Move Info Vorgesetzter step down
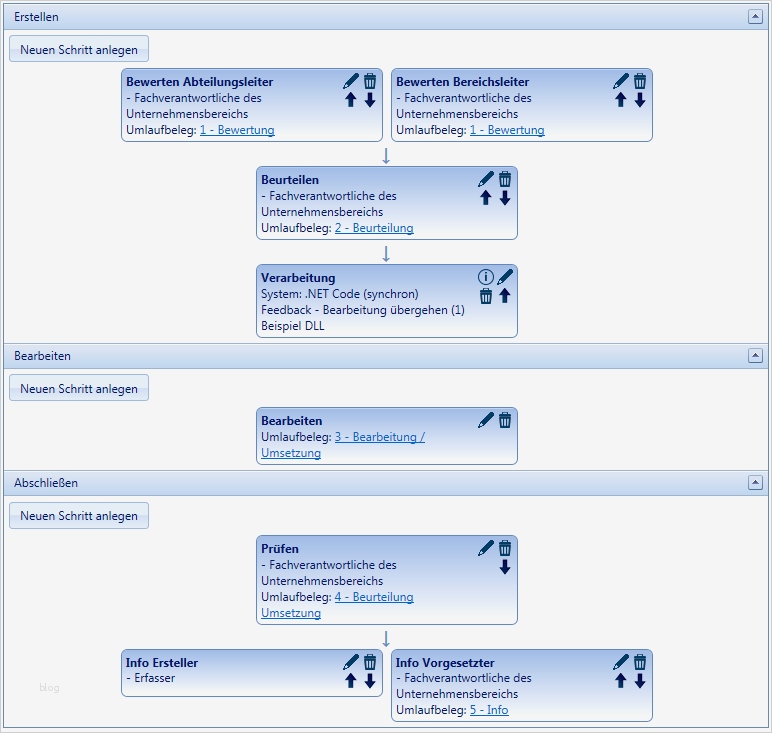 pos(640,681)
